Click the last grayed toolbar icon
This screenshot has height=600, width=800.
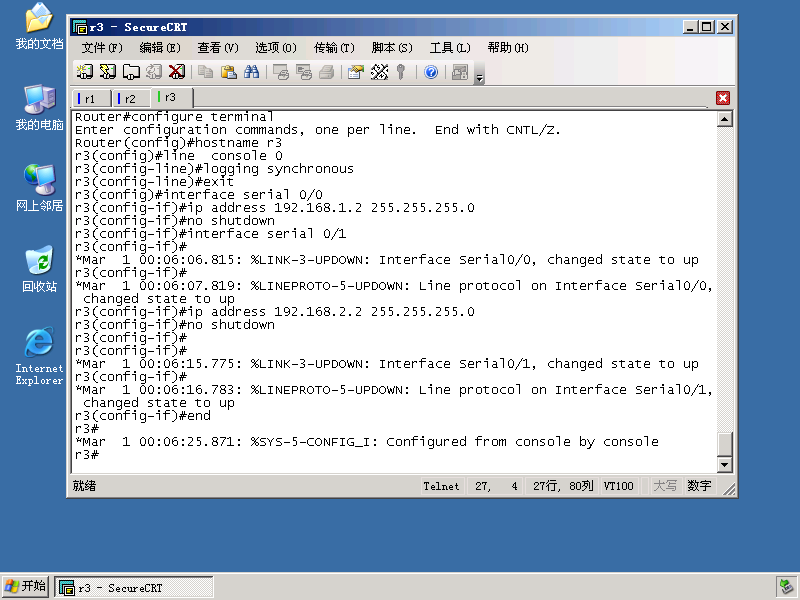click(460, 72)
